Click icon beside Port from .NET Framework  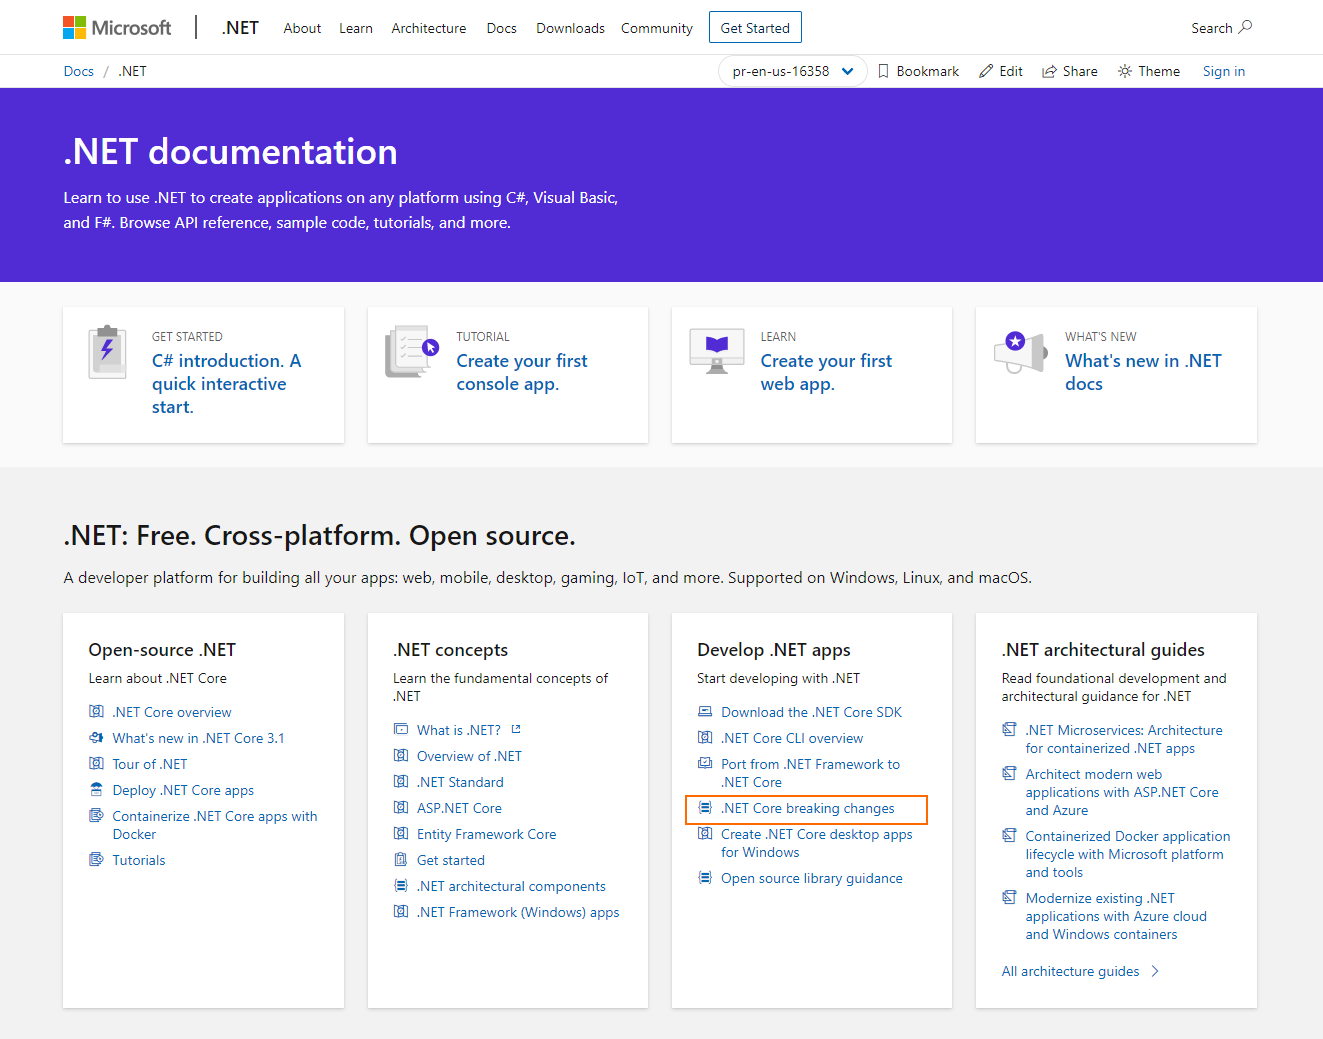coord(705,764)
